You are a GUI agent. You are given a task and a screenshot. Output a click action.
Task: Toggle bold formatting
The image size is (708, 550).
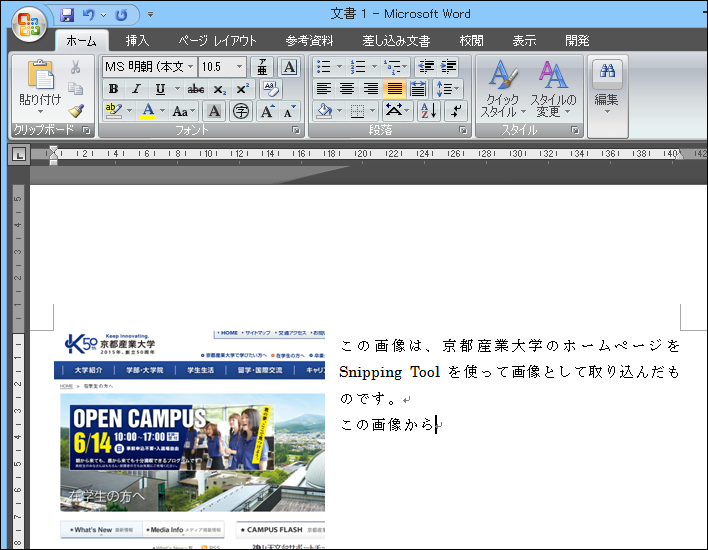pos(113,89)
